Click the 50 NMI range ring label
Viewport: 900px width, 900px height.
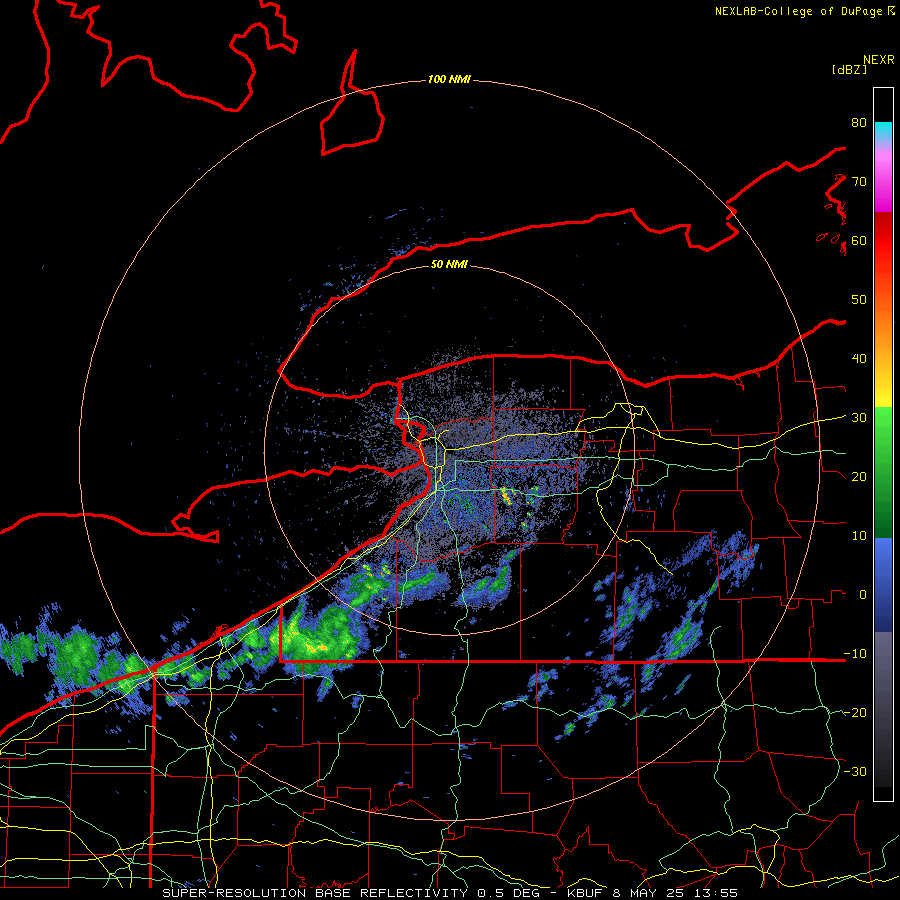pos(449,264)
